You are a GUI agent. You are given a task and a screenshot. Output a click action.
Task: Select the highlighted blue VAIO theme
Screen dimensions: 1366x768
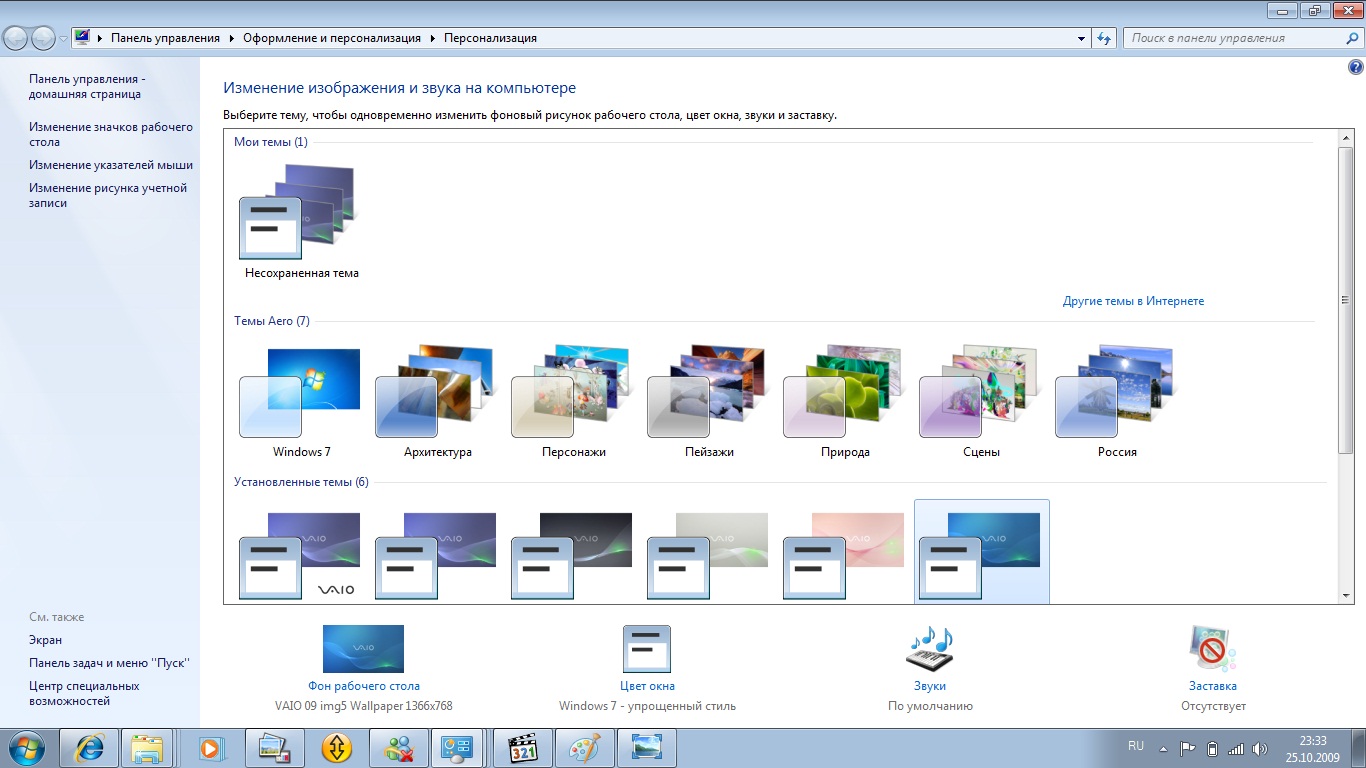coord(981,553)
